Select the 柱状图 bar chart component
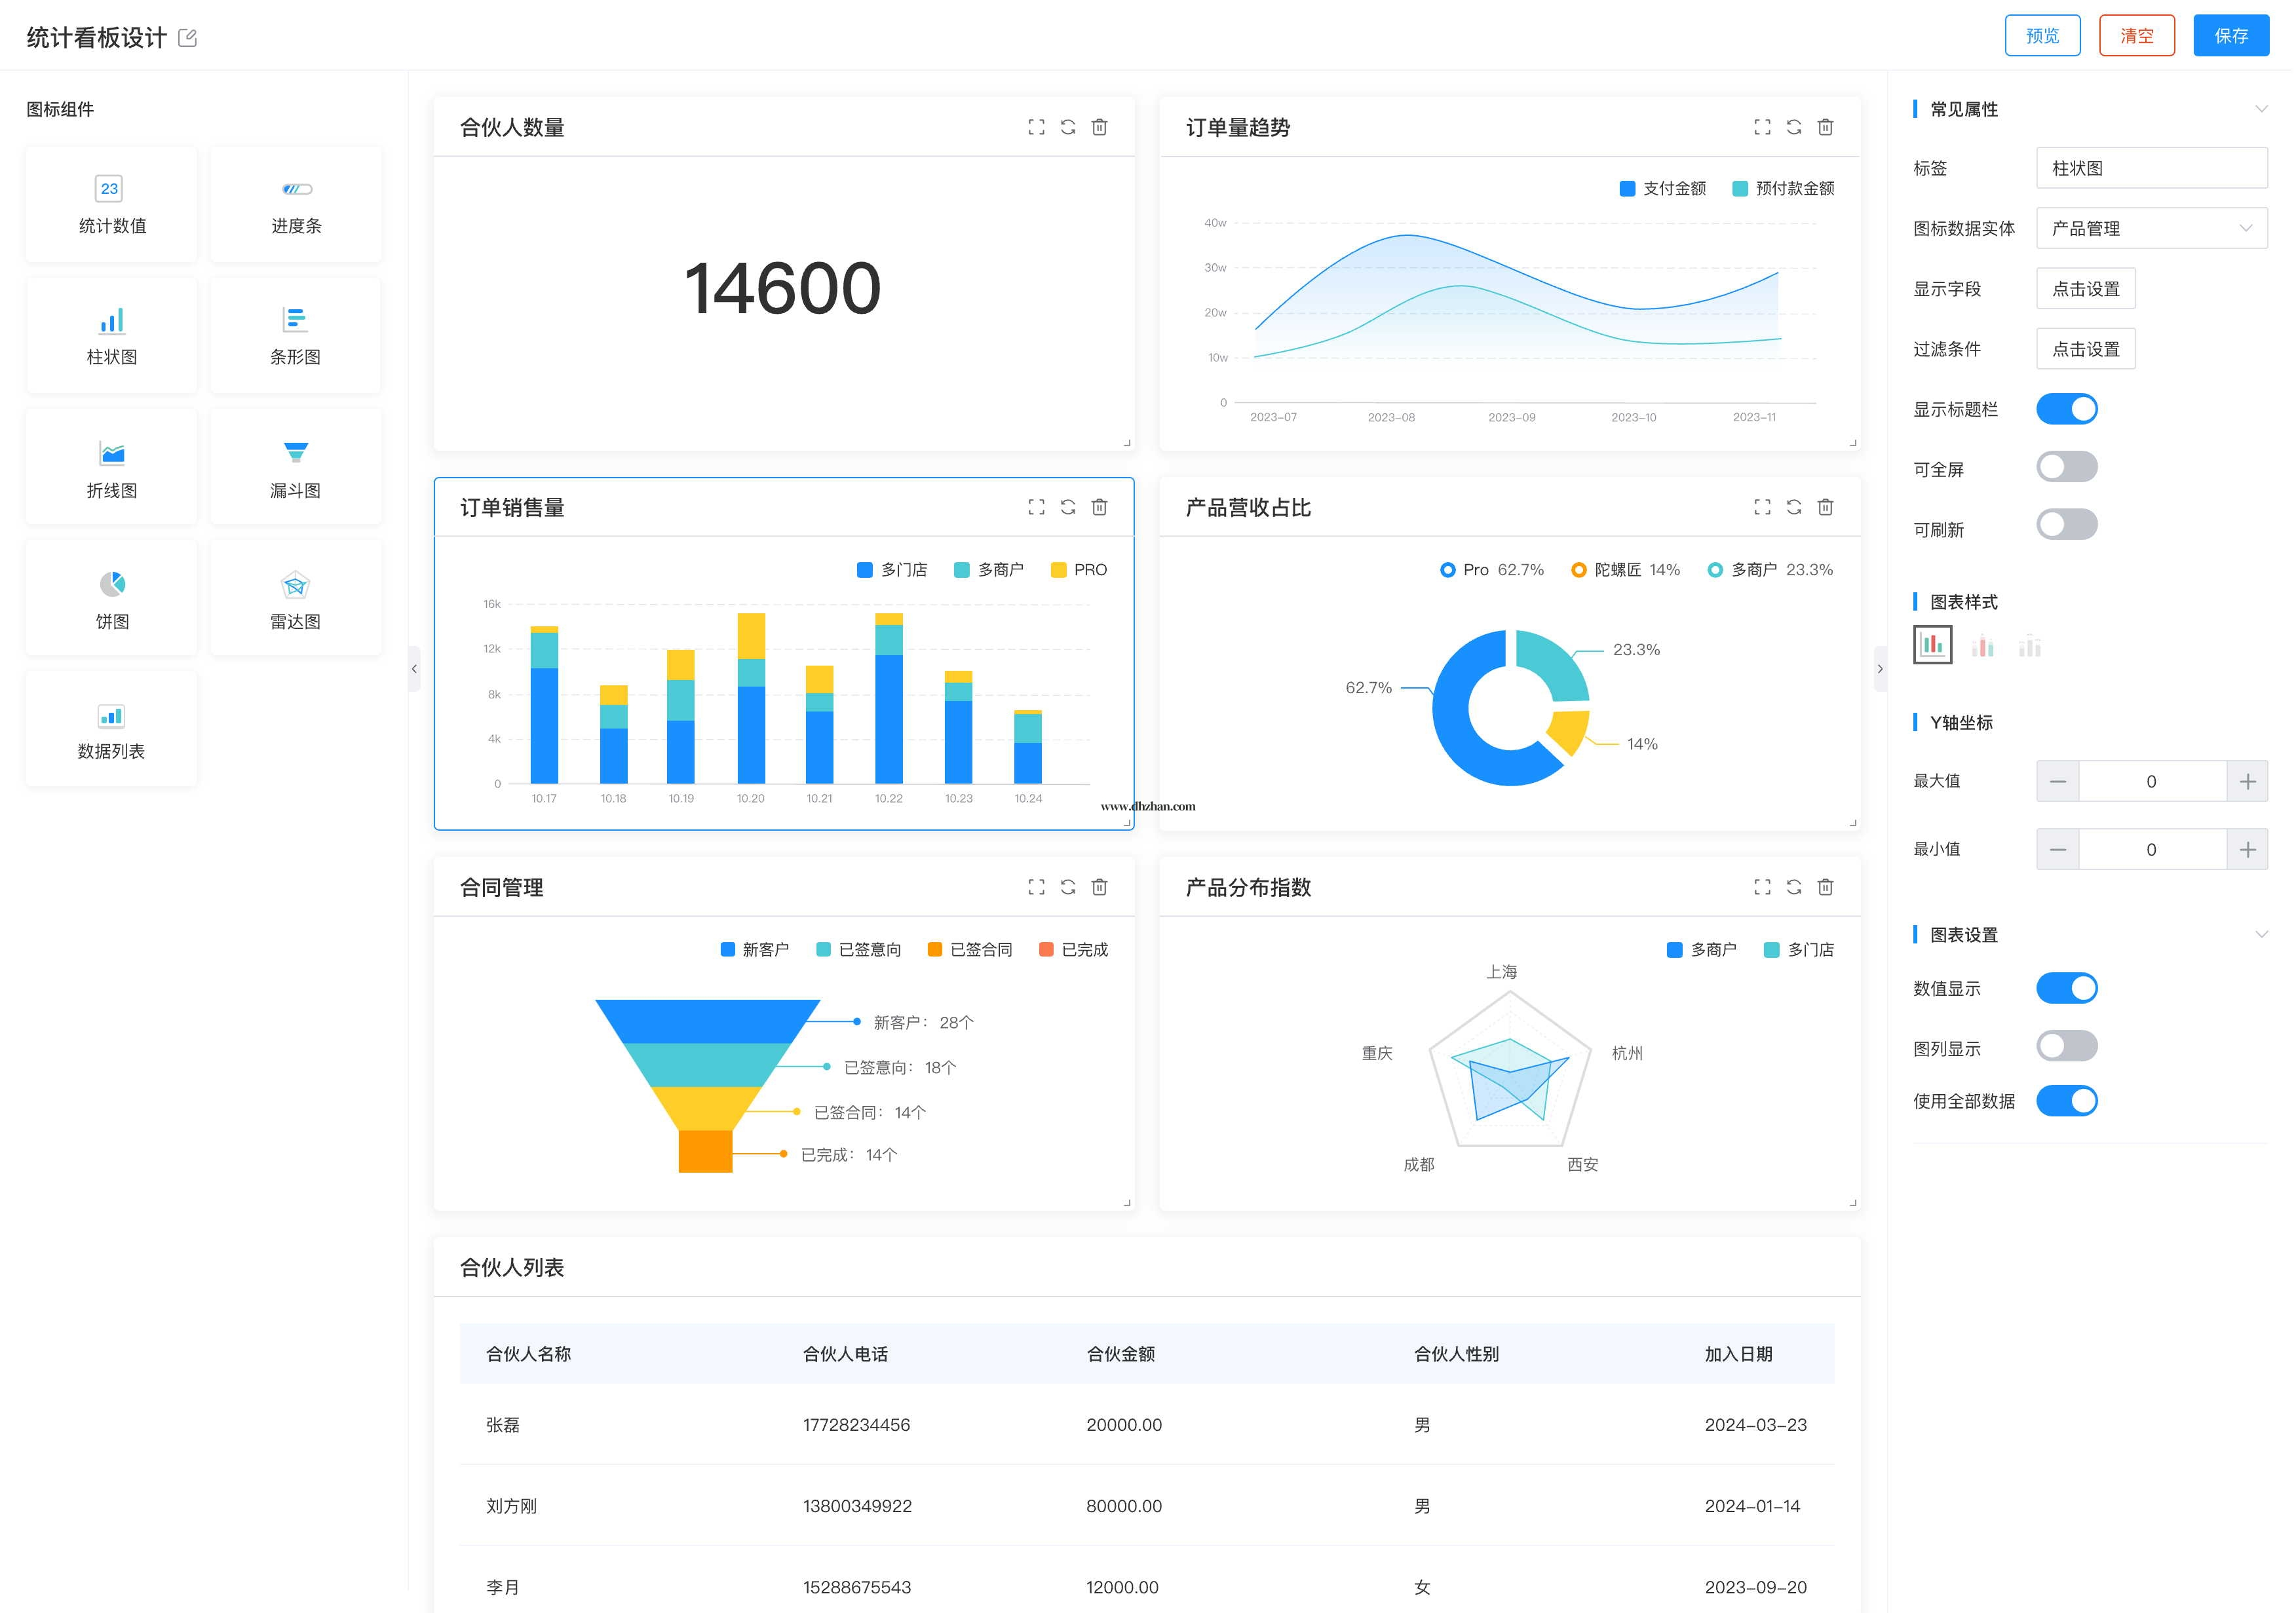Viewport: 2296px width, 1613px height. [x=111, y=335]
